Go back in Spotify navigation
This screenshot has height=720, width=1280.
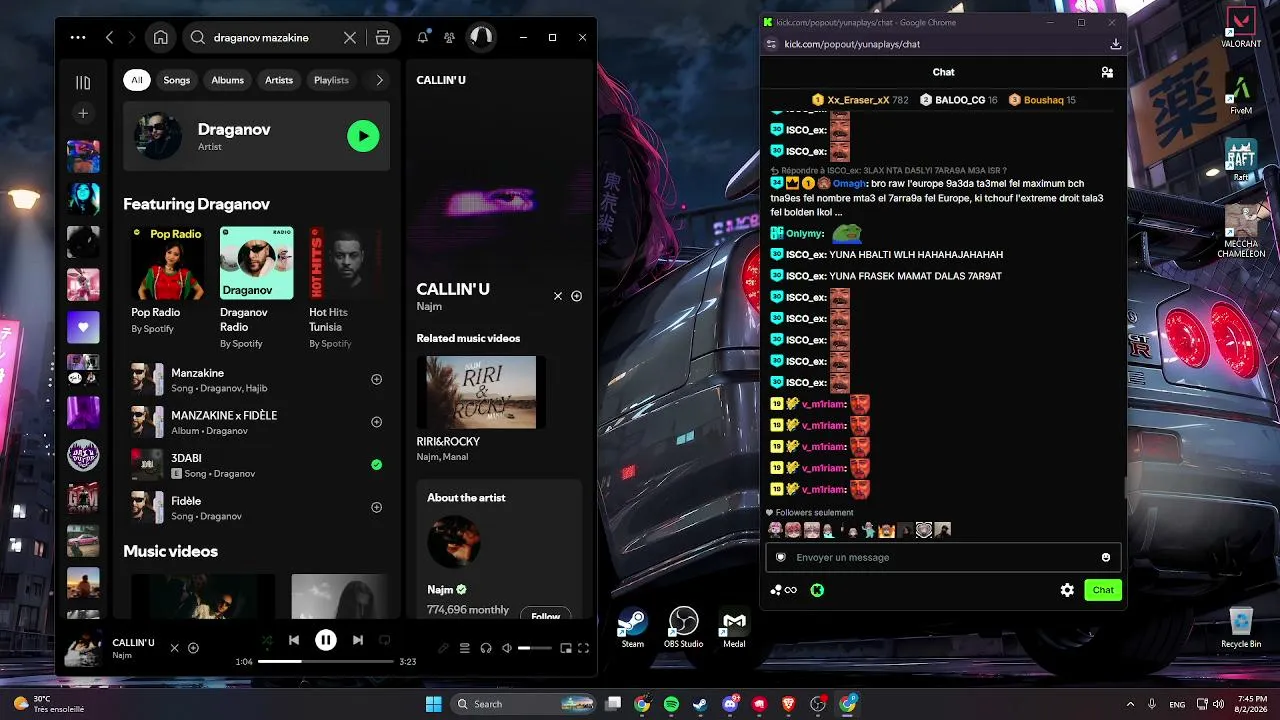[110, 38]
